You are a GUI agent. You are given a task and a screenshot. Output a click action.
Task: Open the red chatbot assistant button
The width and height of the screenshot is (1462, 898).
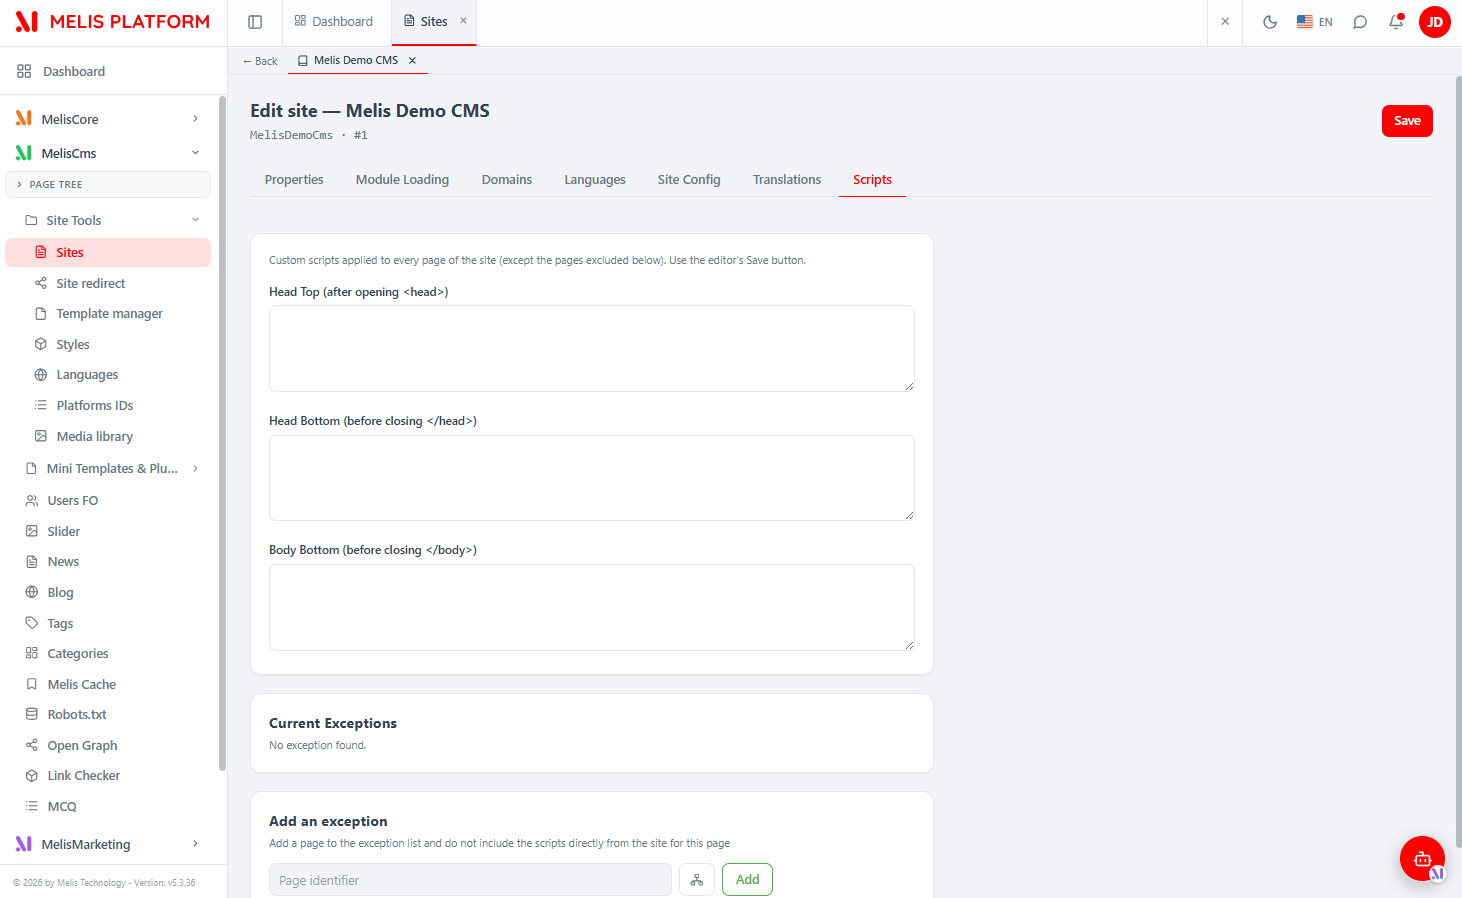click(x=1422, y=858)
